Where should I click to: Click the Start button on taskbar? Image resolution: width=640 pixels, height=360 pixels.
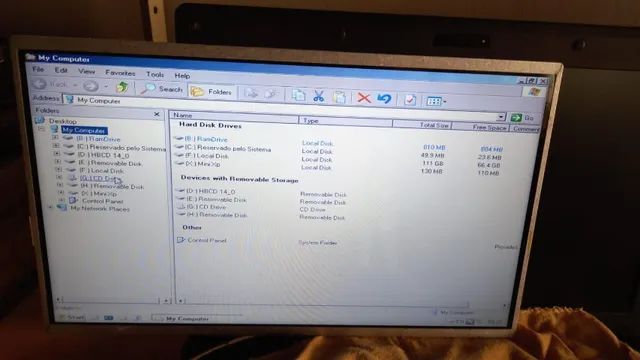coord(72,317)
